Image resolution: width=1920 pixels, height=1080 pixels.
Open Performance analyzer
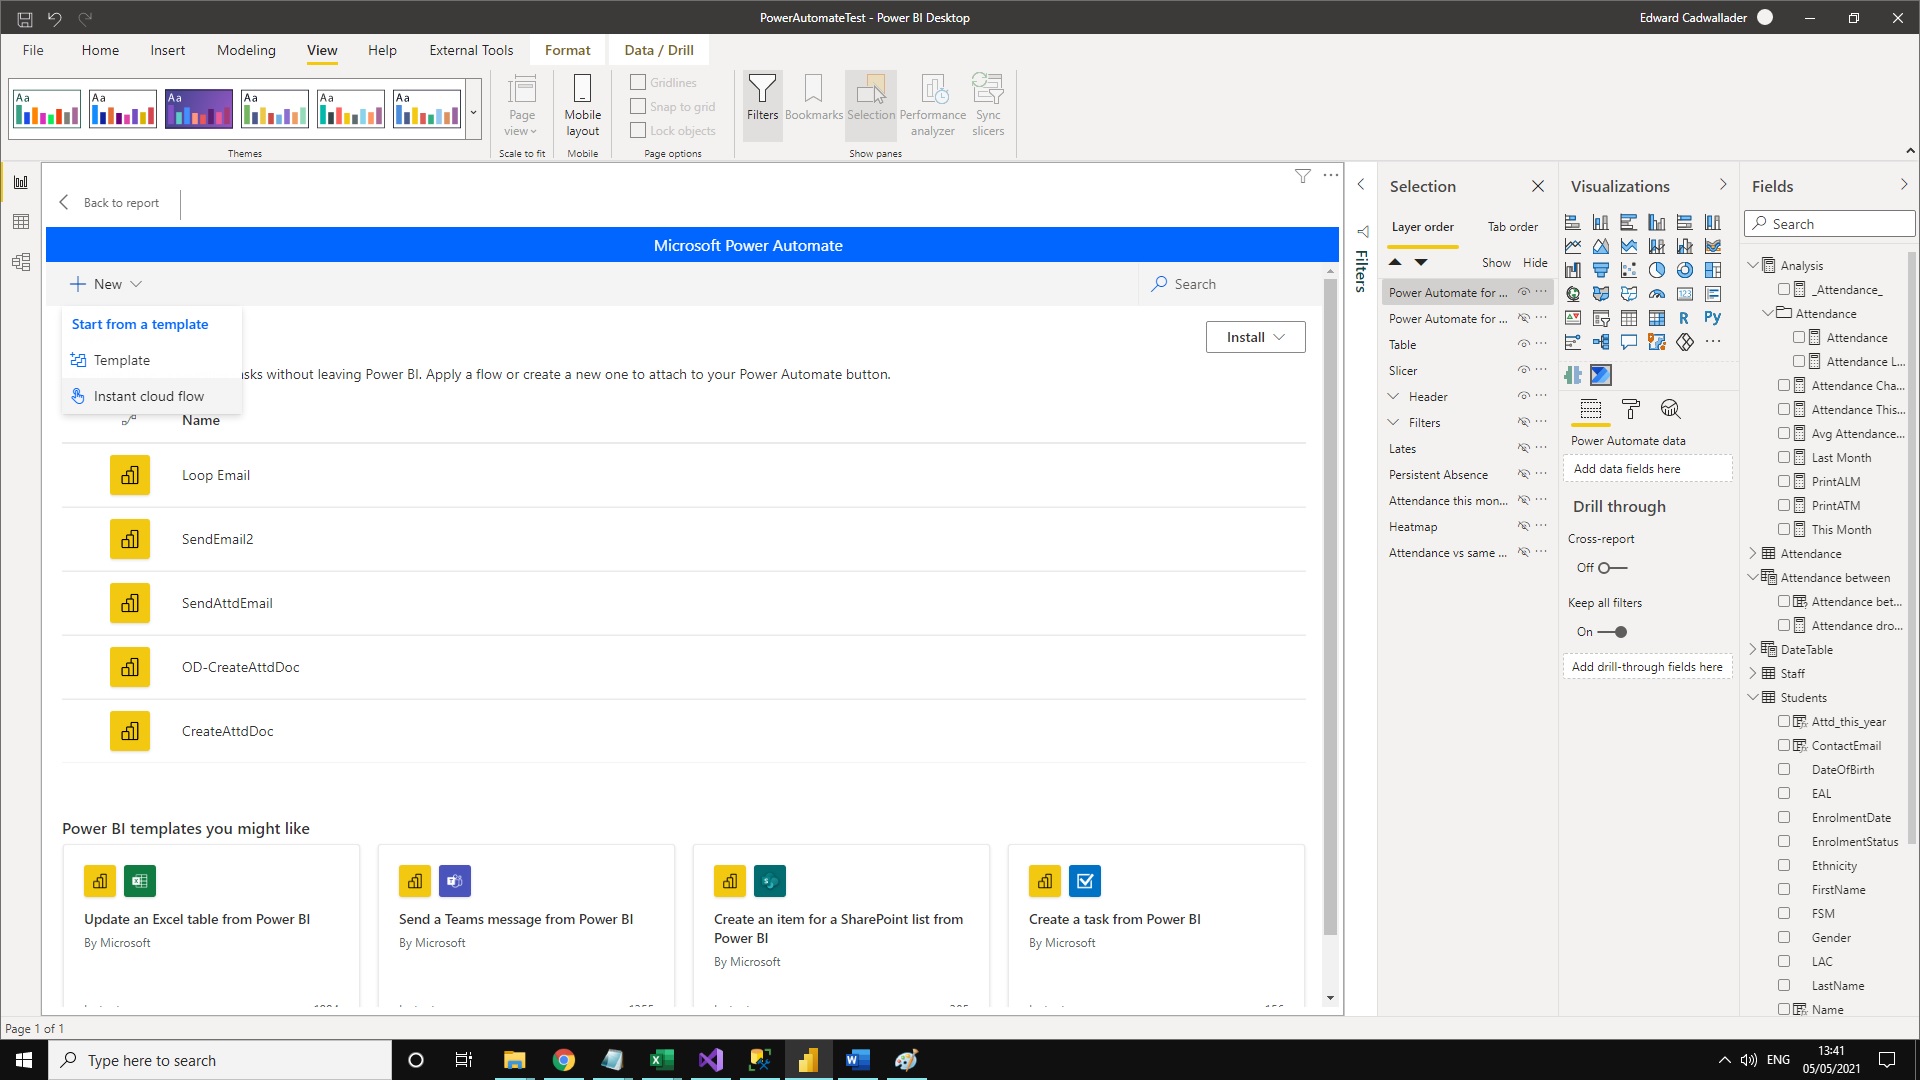[x=932, y=105]
